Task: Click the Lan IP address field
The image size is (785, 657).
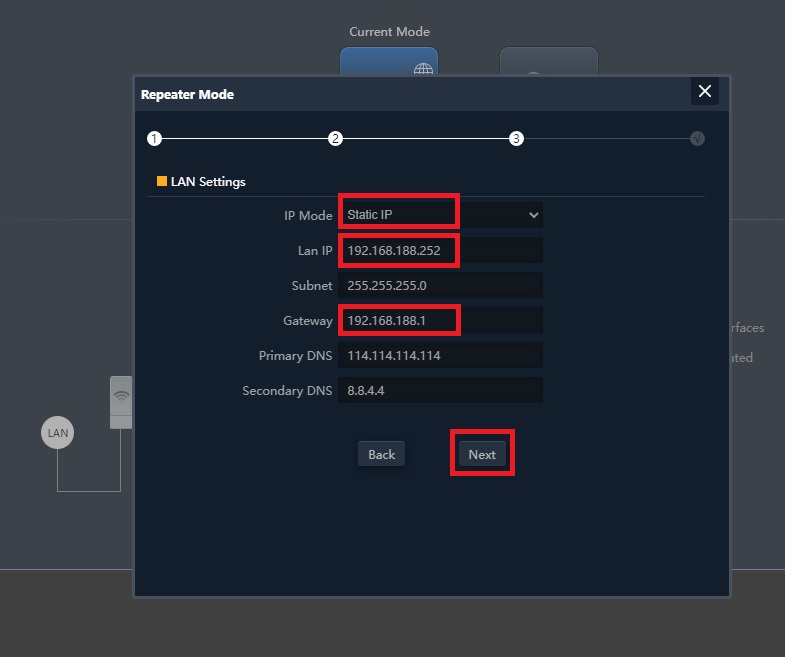Action: tap(440, 250)
